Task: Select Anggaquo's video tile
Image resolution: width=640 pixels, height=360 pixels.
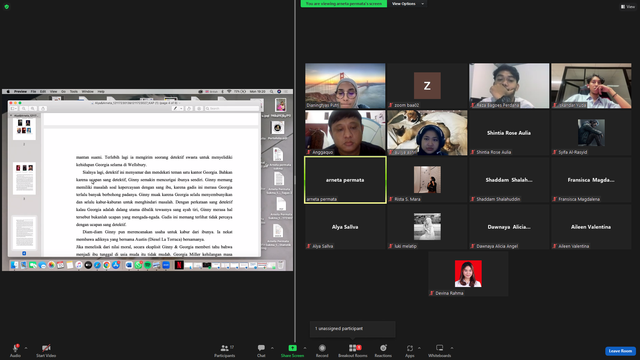Action: (345, 133)
